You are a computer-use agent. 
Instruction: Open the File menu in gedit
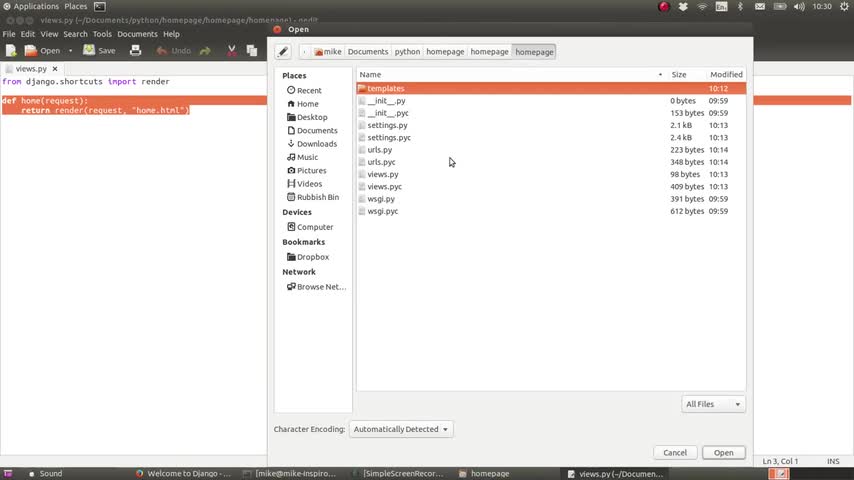tap(9, 34)
